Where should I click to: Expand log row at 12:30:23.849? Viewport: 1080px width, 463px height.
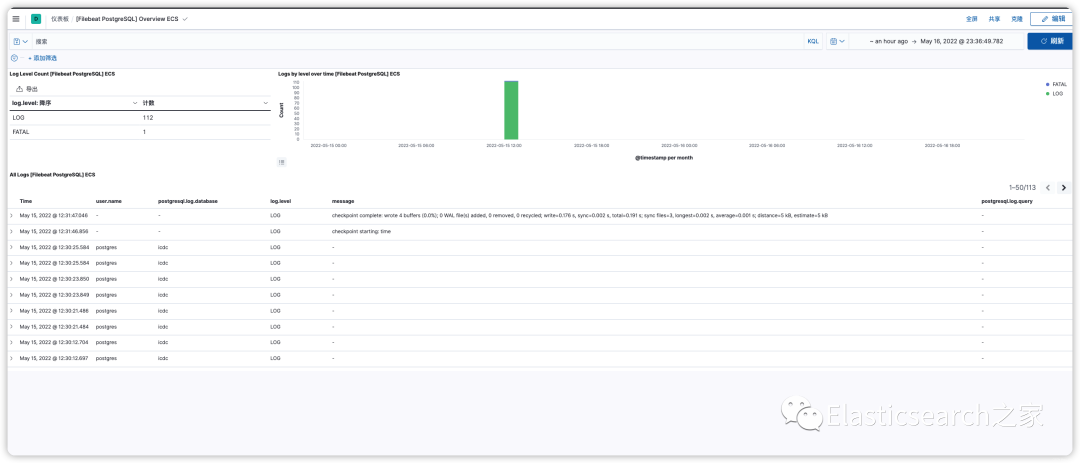(12, 295)
